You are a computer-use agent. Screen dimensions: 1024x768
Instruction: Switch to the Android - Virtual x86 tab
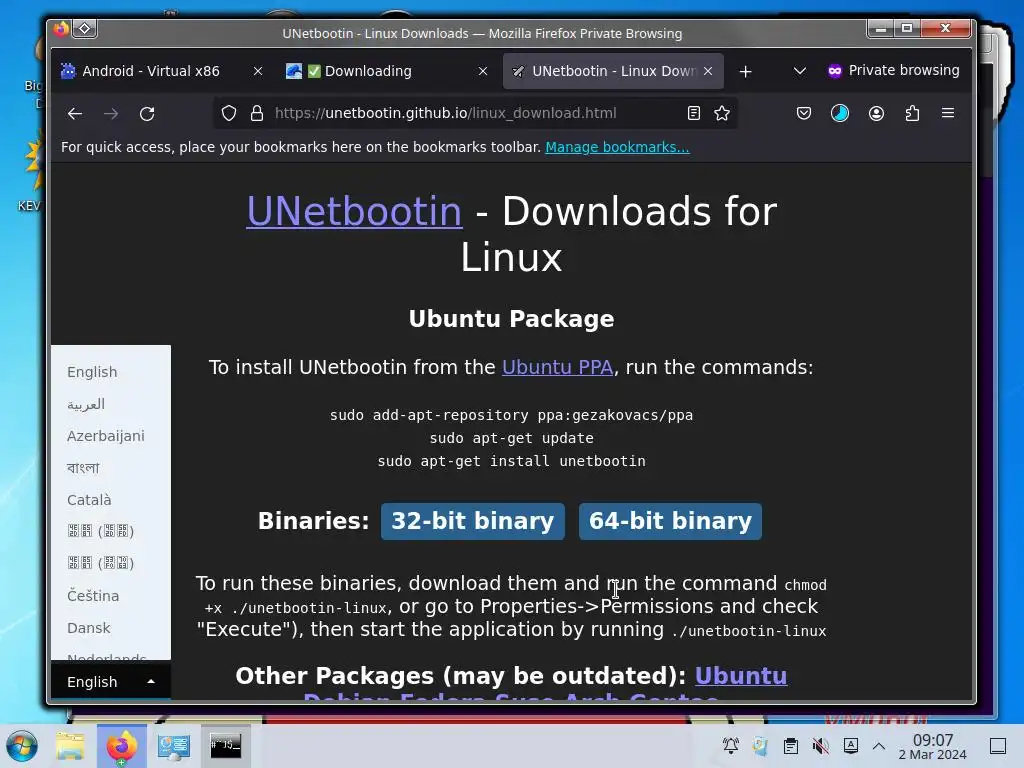click(x=151, y=71)
